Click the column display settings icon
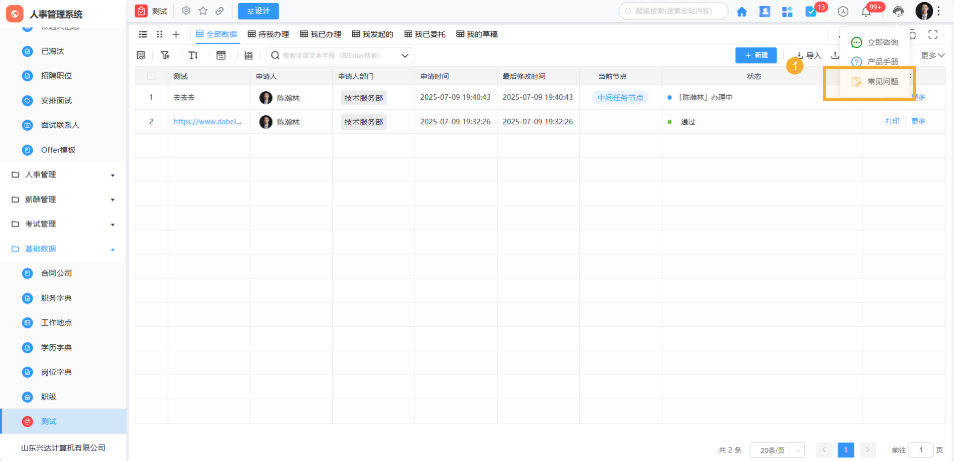The width and height of the screenshot is (954, 461). [141, 55]
